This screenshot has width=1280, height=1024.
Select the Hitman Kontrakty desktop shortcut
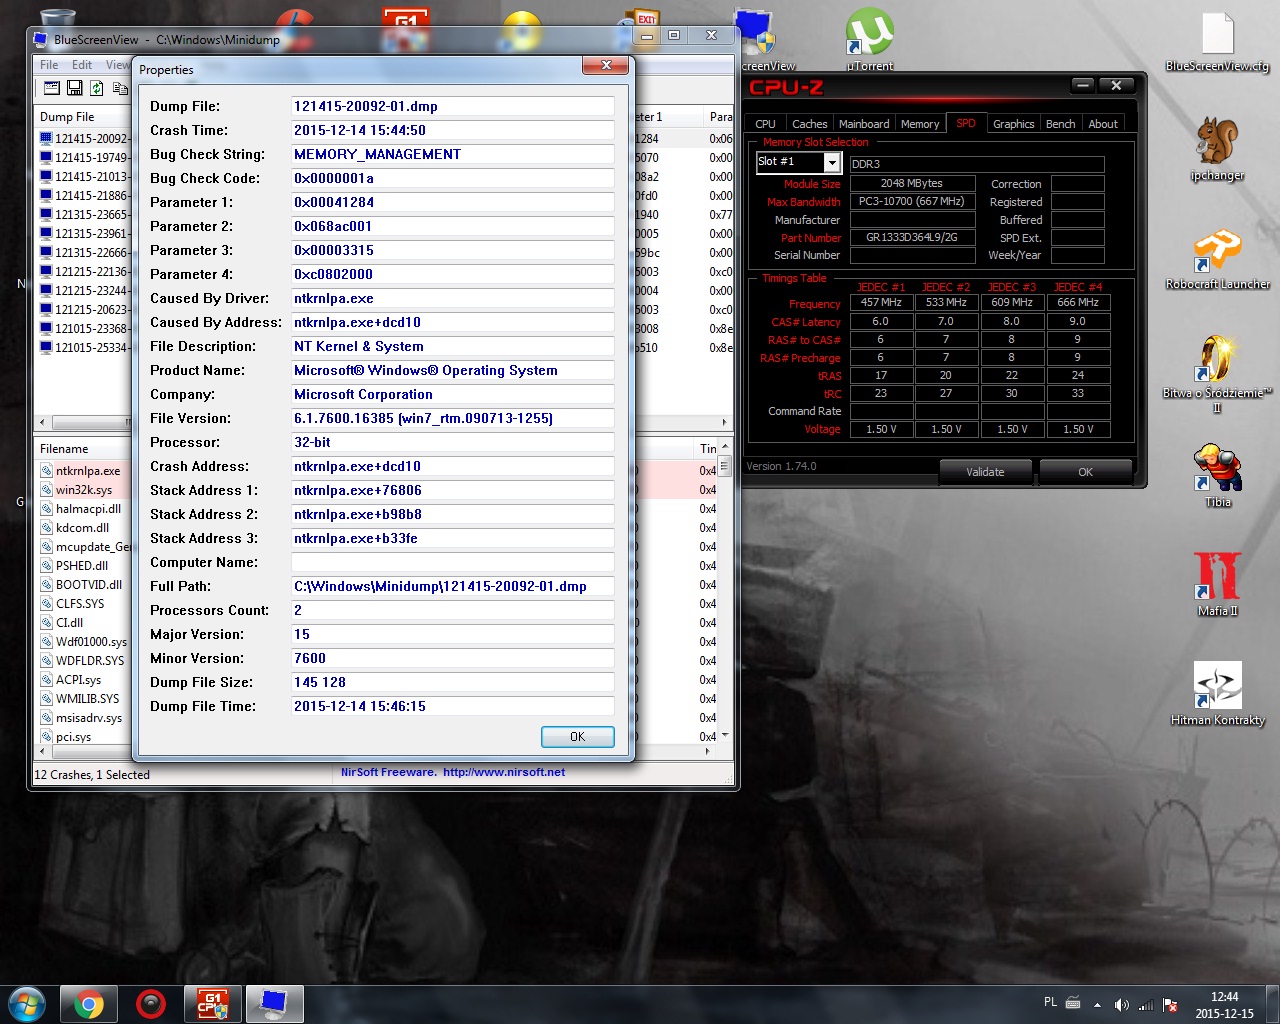(1217, 694)
